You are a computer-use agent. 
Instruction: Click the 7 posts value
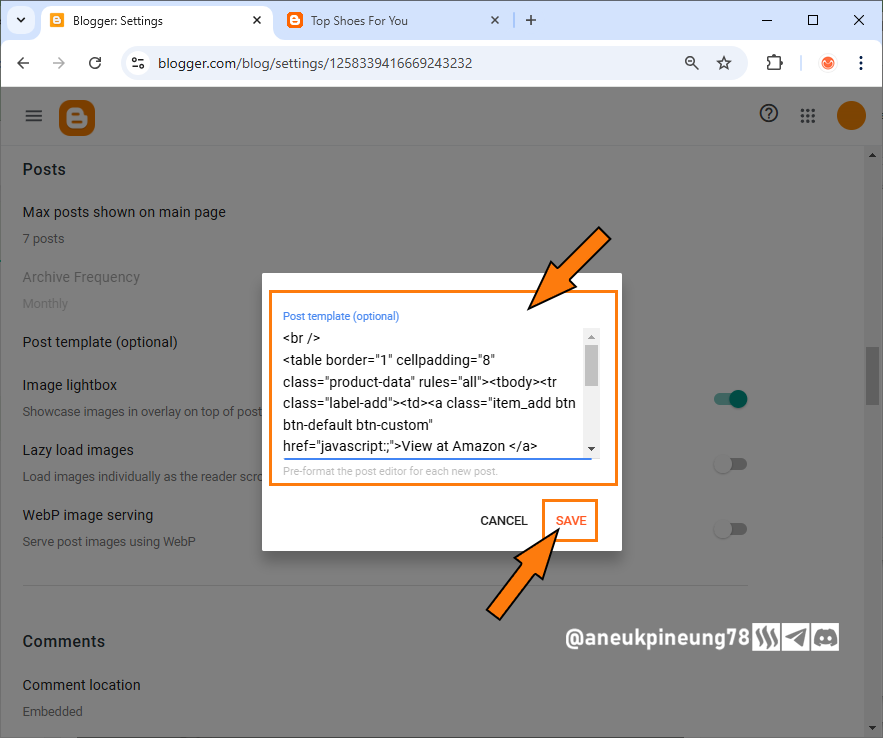[43, 239]
